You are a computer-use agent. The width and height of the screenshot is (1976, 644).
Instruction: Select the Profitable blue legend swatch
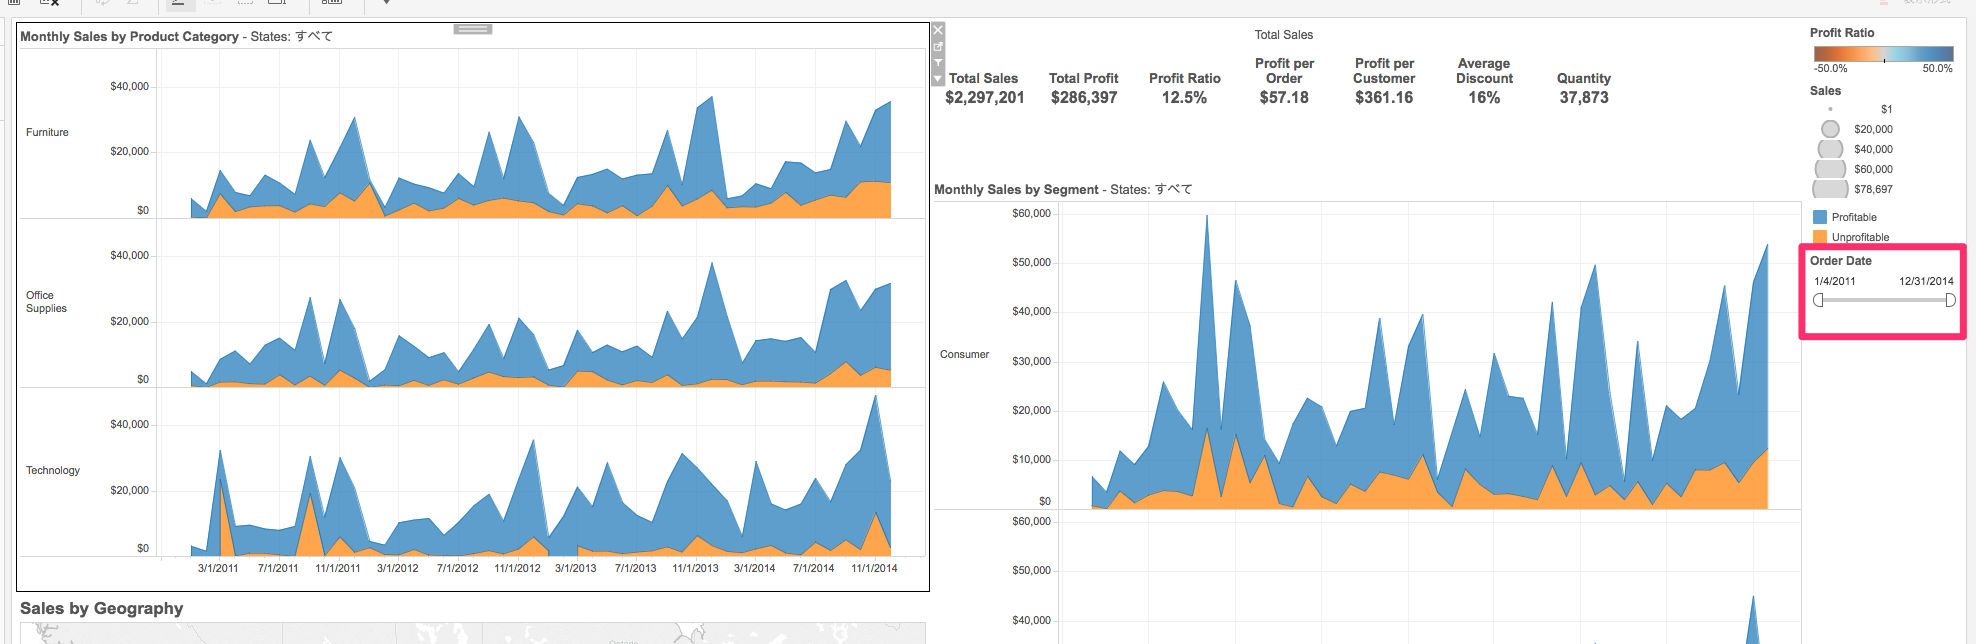click(x=1820, y=217)
